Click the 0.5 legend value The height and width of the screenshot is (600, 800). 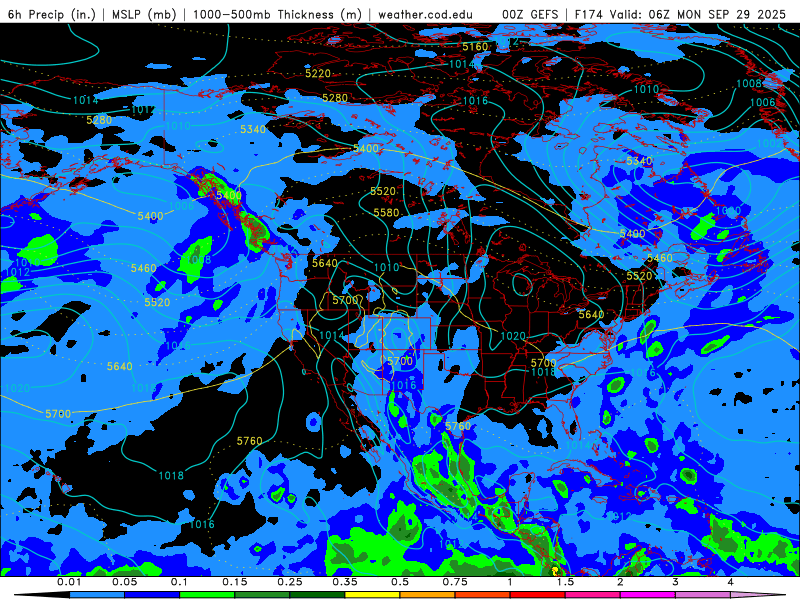pyautogui.click(x=400, y=582)
